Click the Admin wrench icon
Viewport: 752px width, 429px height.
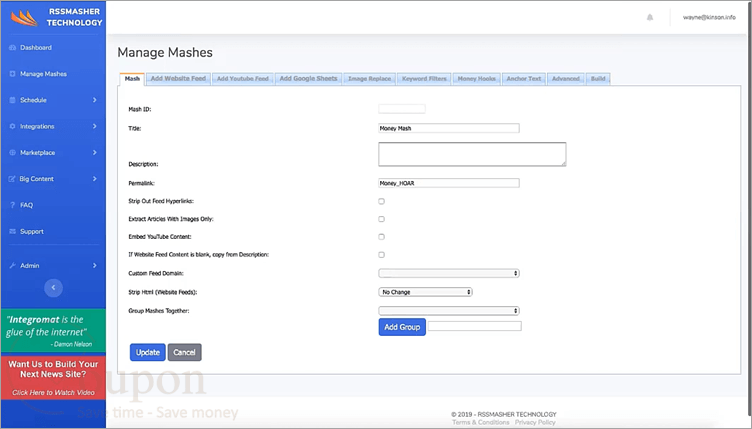pyautogui.click(x=12, y=266)
